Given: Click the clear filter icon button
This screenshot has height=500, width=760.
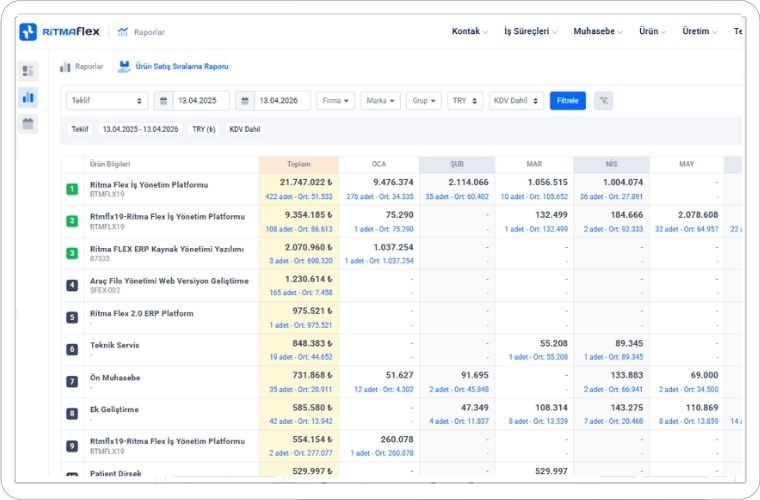Looking at the screenshot, I should 603,101.
